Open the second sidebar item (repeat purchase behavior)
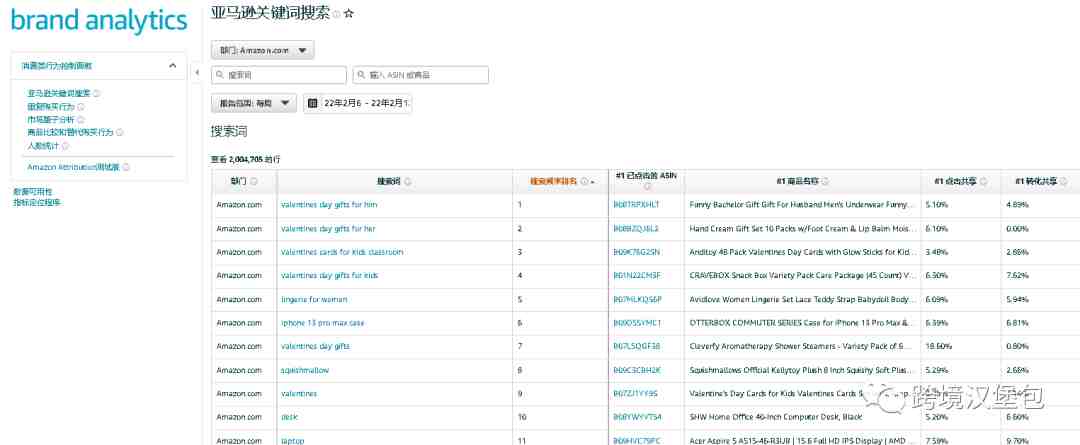 [x=51, y=107]
